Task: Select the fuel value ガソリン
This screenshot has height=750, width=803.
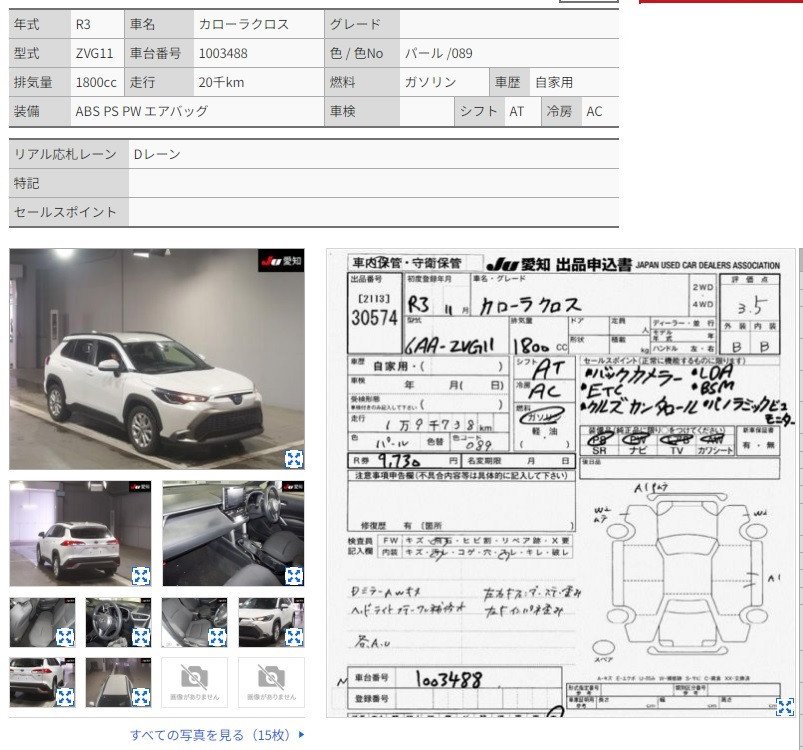Action: pyautogui.click(x=430, y=82)
